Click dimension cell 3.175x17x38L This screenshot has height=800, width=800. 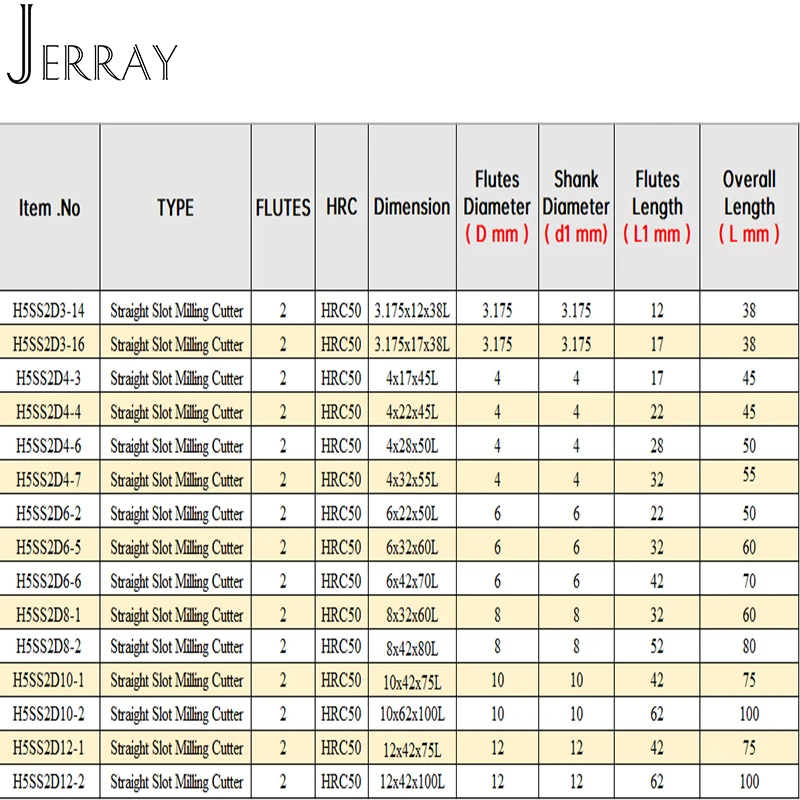coord(412,345)
